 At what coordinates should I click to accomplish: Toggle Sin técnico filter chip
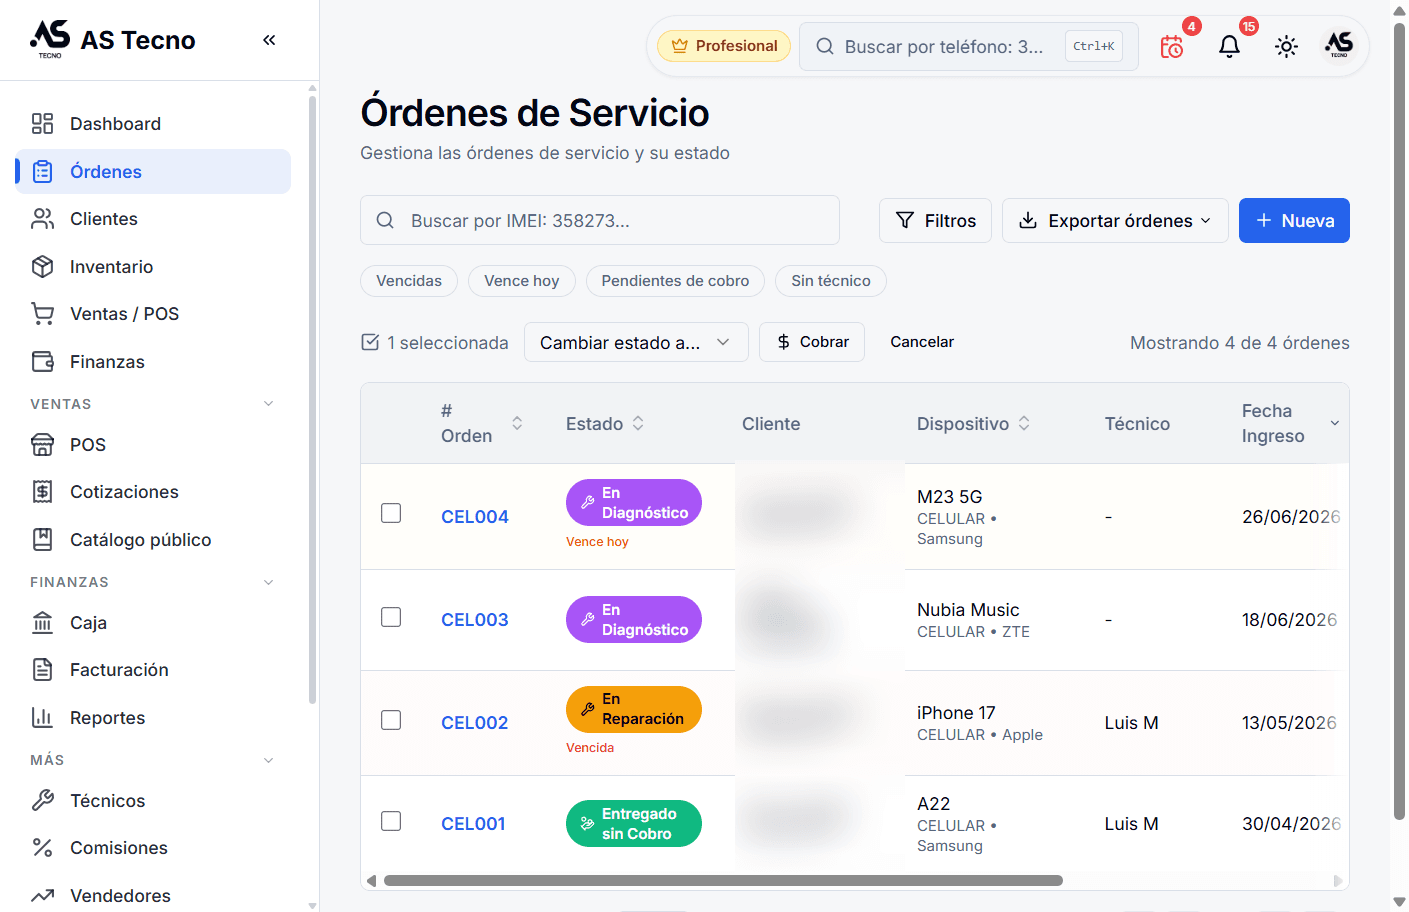click(x=831, y=281)
